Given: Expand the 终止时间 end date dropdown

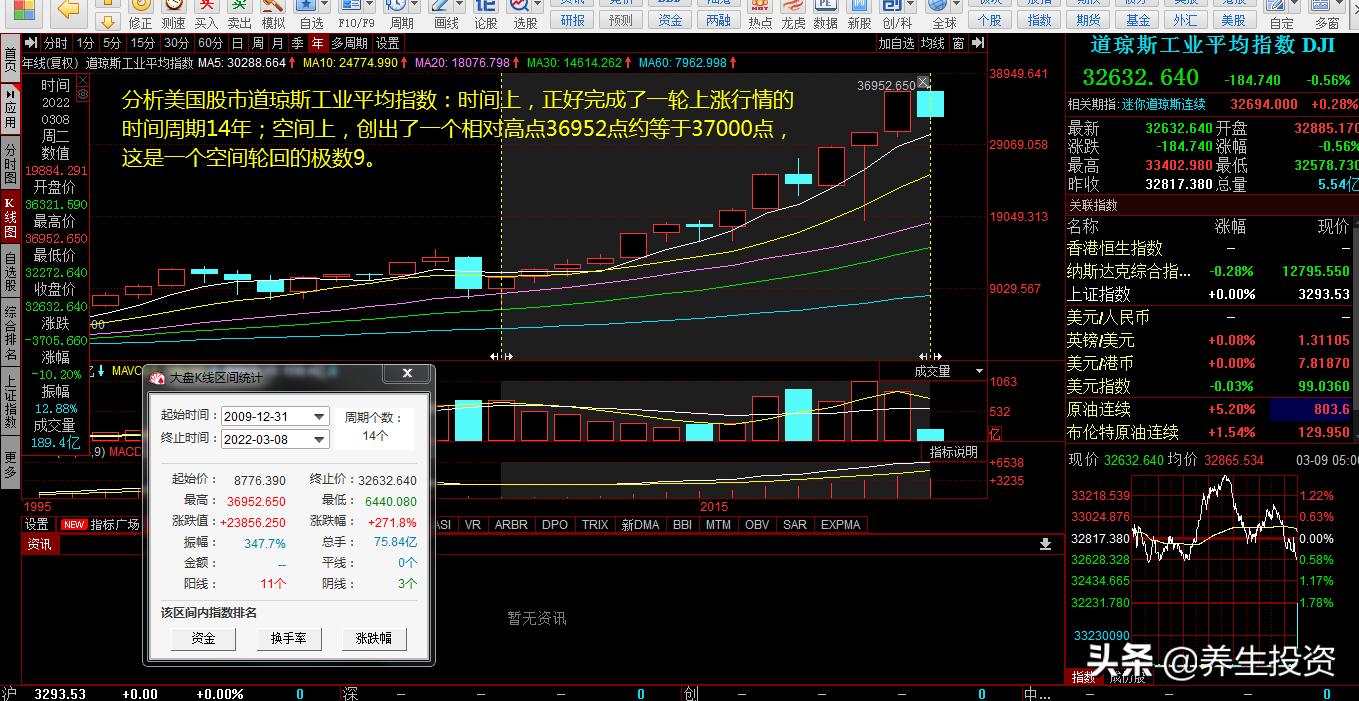Looking at the screenshot, I should click(x=319, y=439).
